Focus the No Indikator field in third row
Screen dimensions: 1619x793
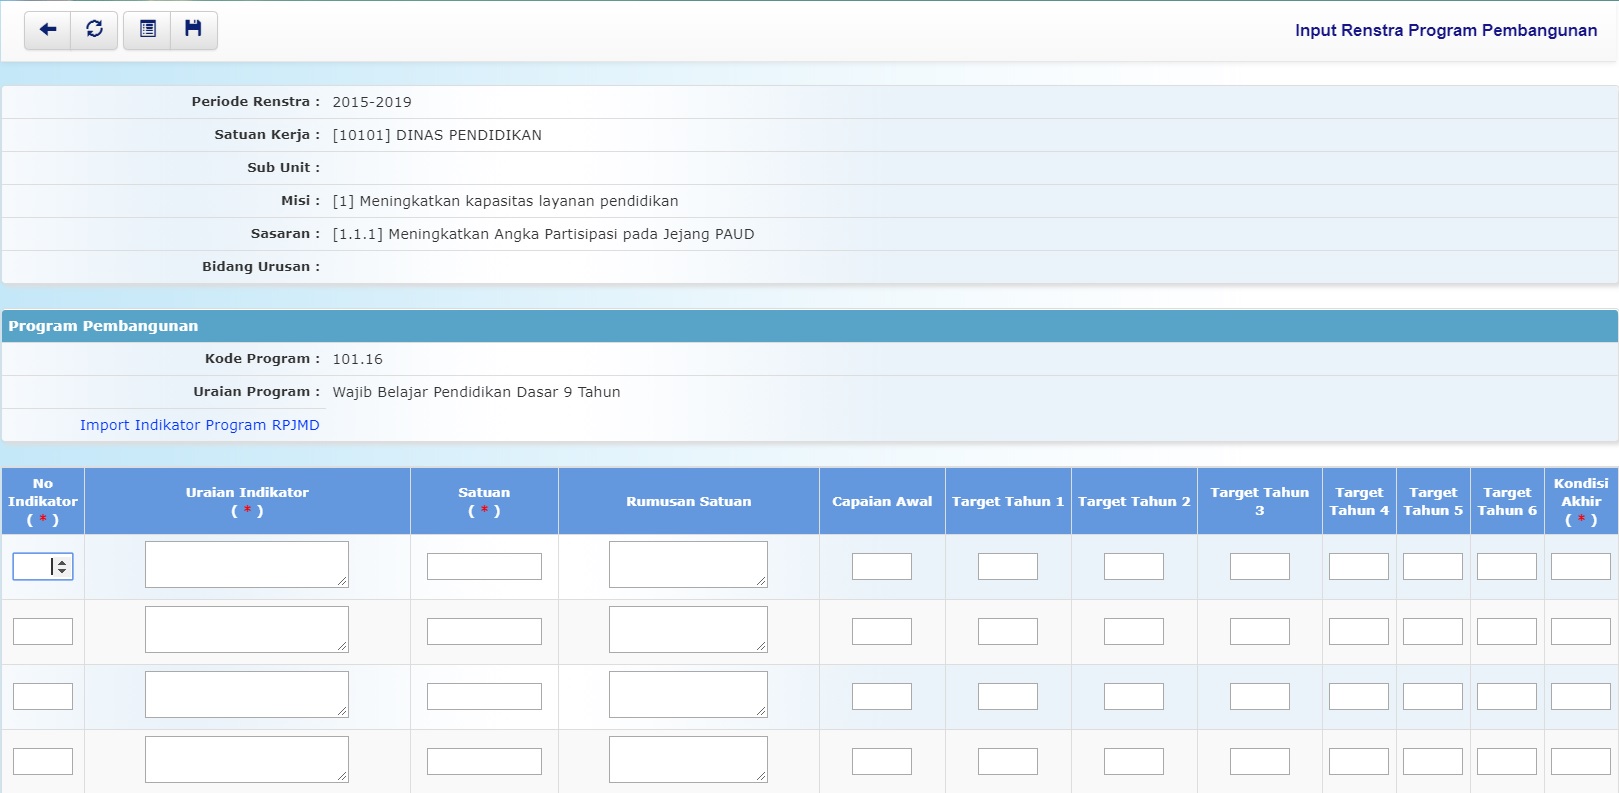(43, 696)
